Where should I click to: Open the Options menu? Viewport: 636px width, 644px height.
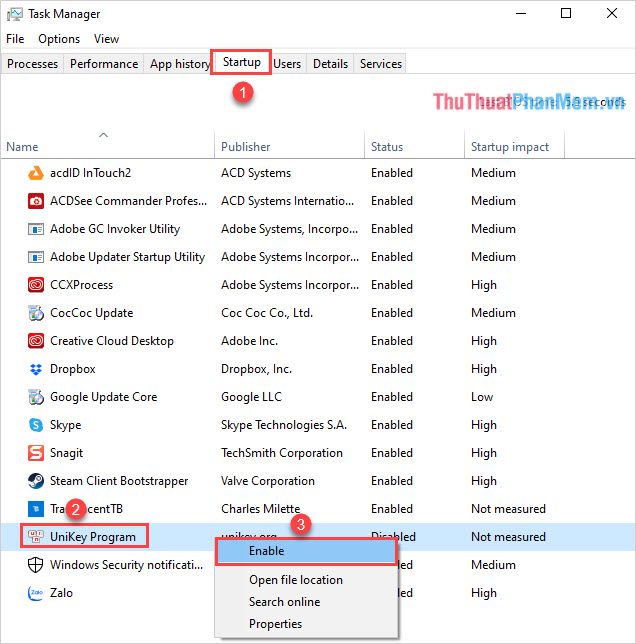(59, 39)
